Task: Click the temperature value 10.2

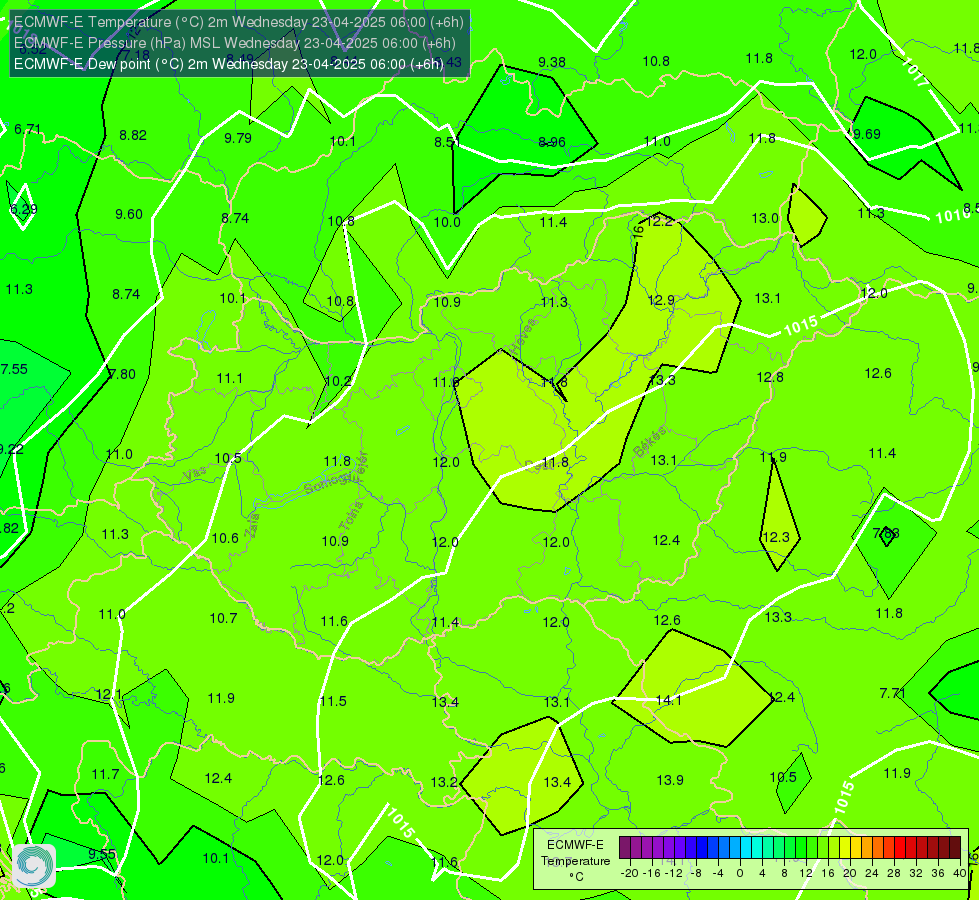Action: [338, 381]
